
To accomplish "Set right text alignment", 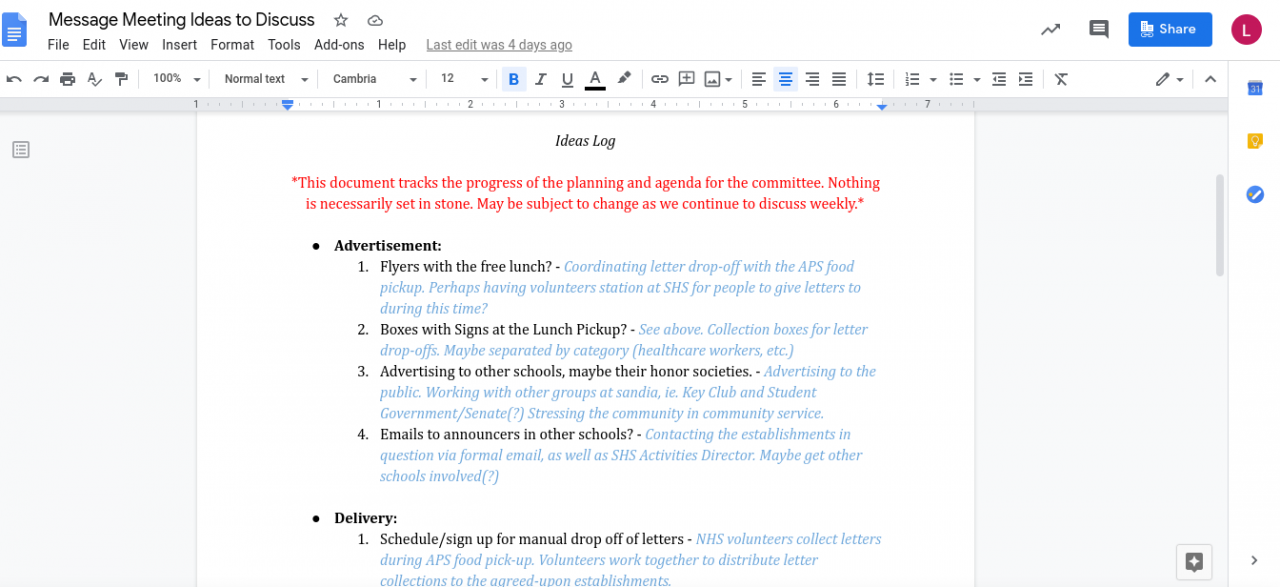I will pos(812,79).
